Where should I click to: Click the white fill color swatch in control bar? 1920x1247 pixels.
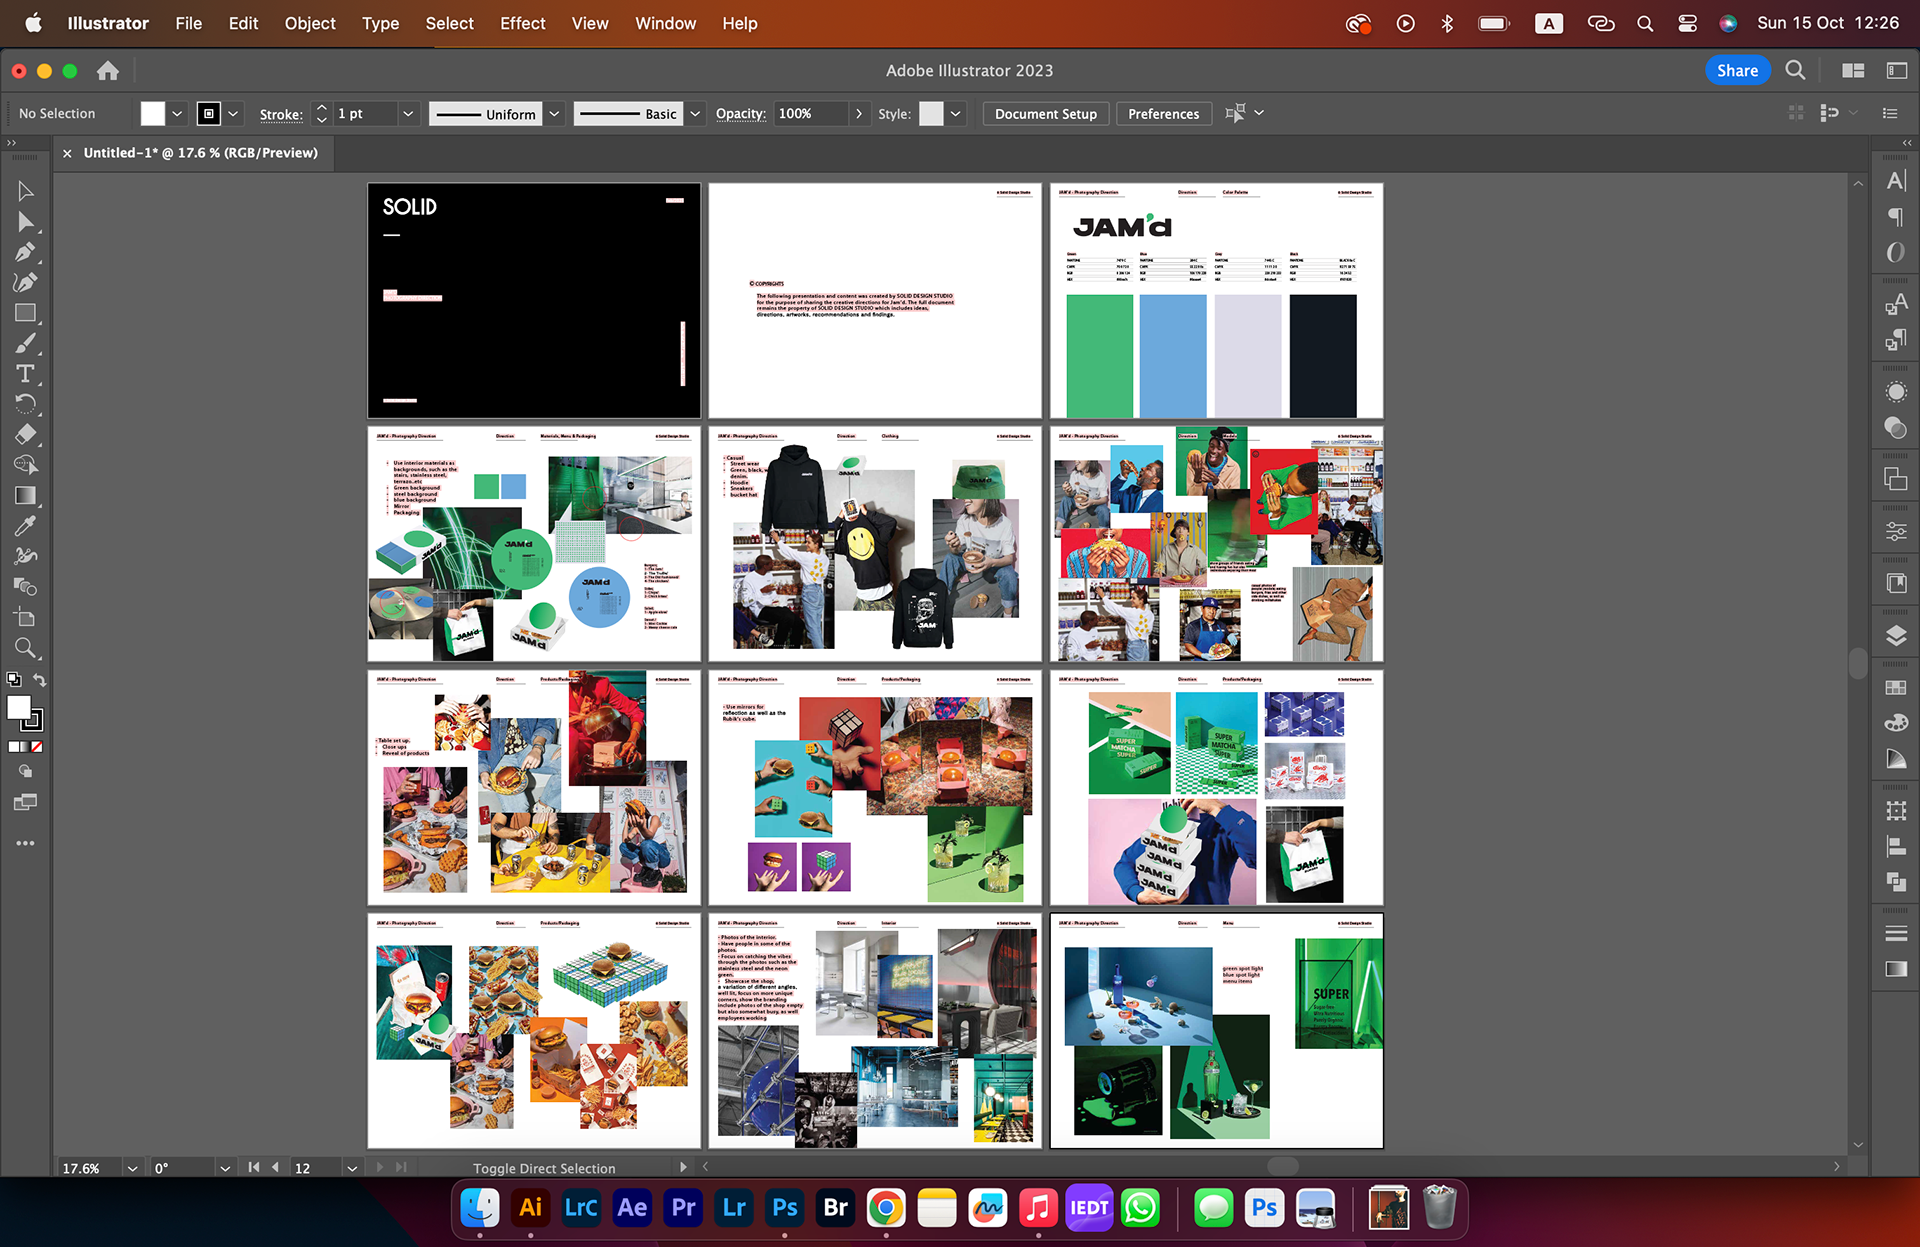point(152,114)
